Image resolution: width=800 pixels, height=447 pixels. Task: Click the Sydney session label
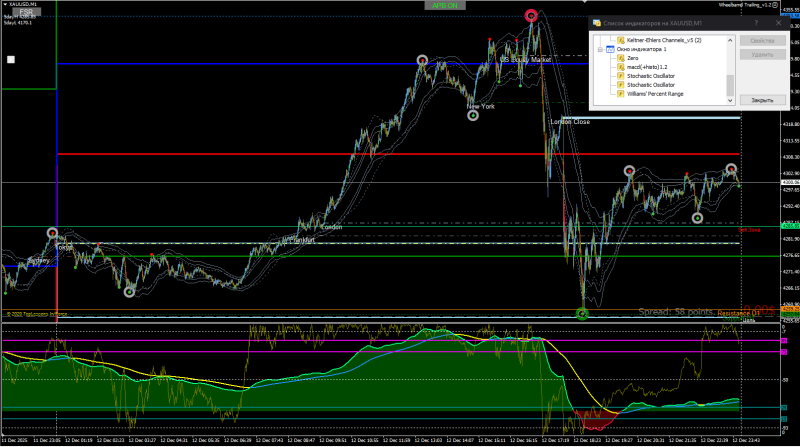[38, 261]
